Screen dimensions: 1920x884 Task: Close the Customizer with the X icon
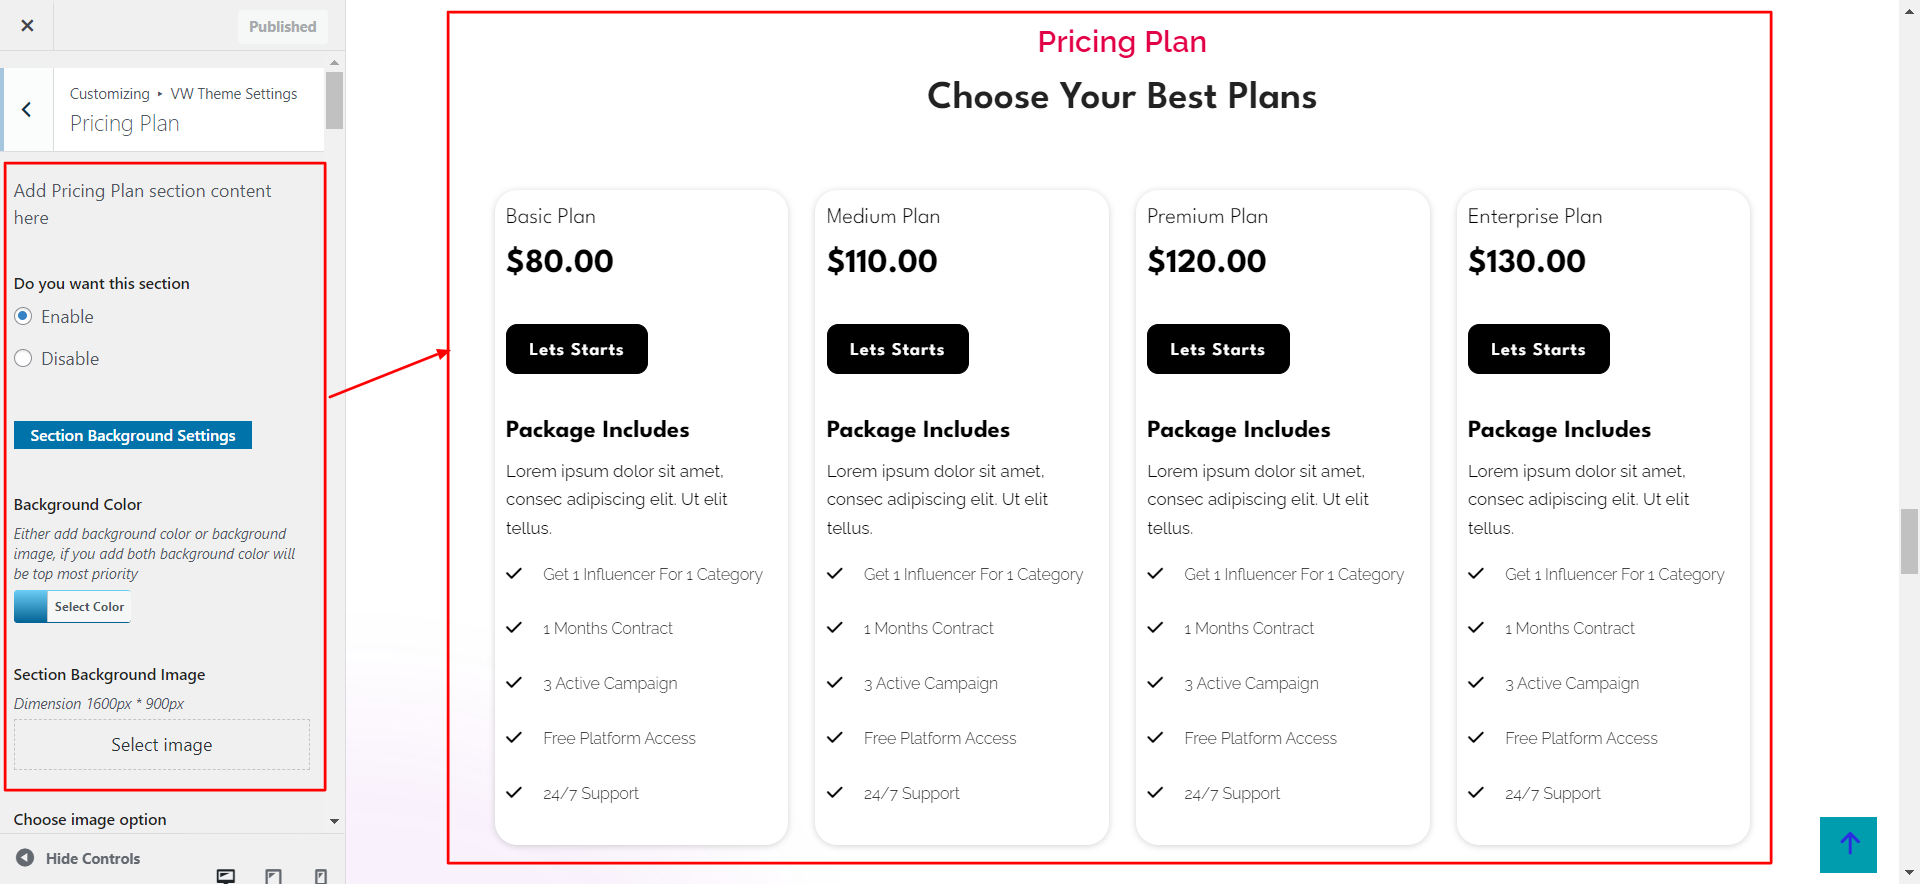[x=28, y=26]
